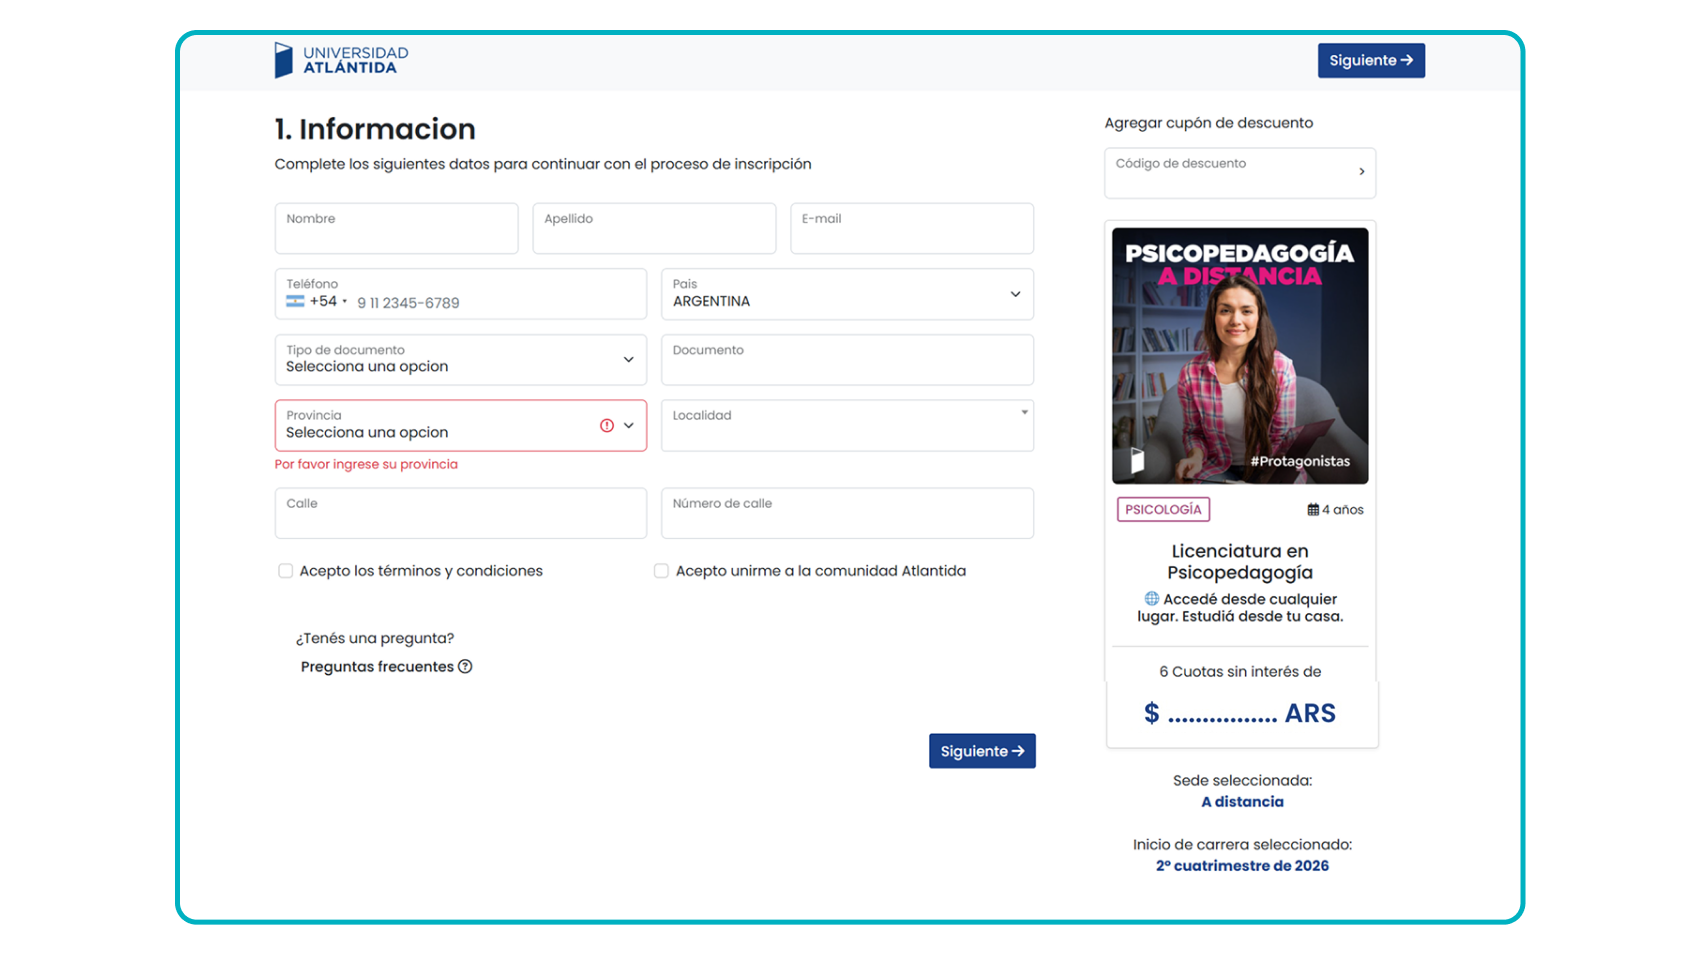The width and height of the screenshot is (1700, 954).
Task: Click the Psicopedagogía a distancia course image
Action: click(x=1240, y=356)
